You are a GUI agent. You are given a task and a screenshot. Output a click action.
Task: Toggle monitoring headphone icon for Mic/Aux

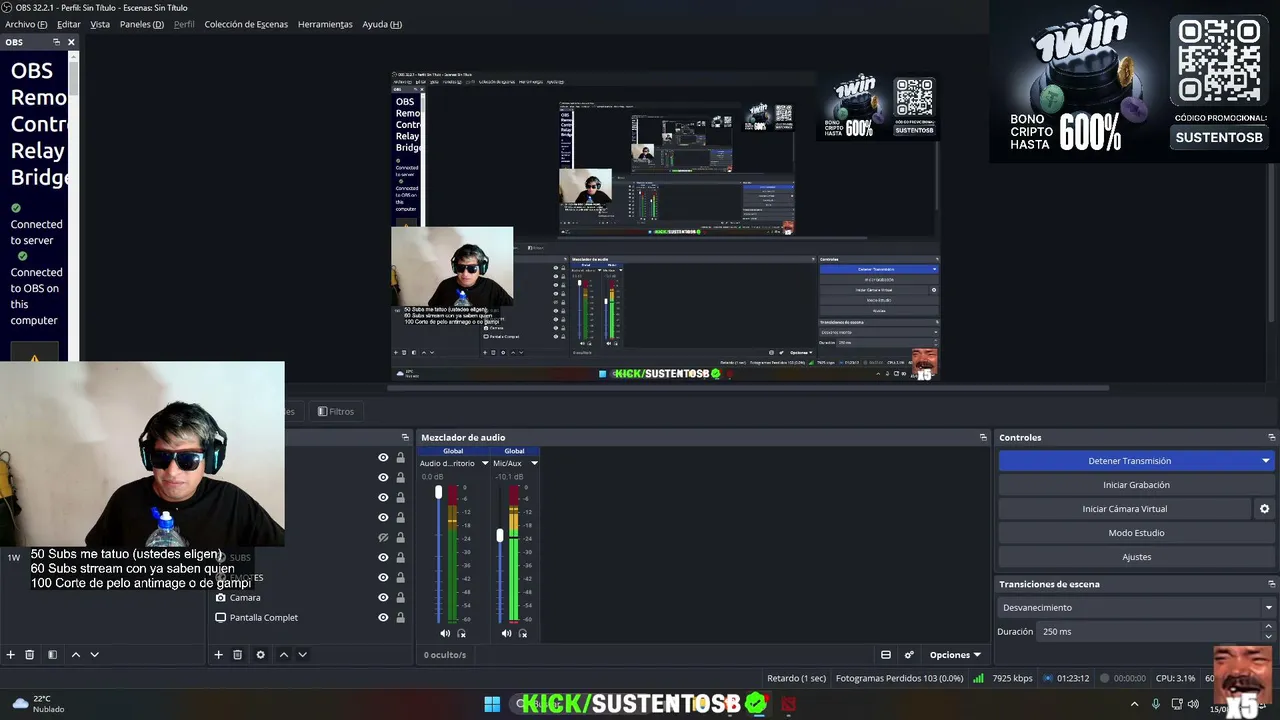click(522, 633)
